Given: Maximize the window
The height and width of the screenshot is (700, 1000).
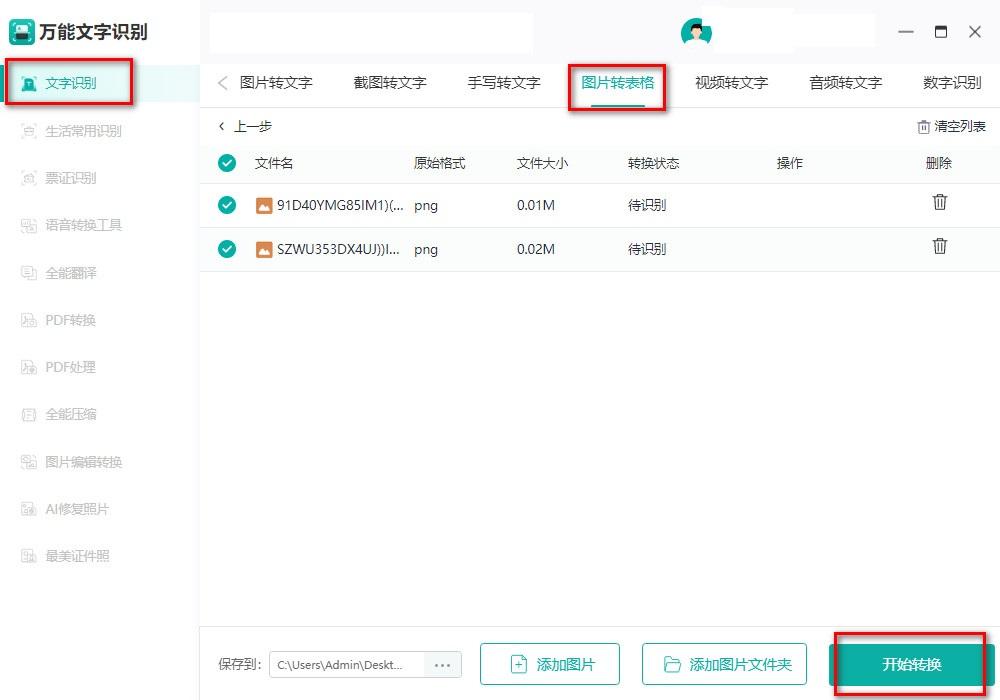Looking at the screenshot, I should [941, 31].
